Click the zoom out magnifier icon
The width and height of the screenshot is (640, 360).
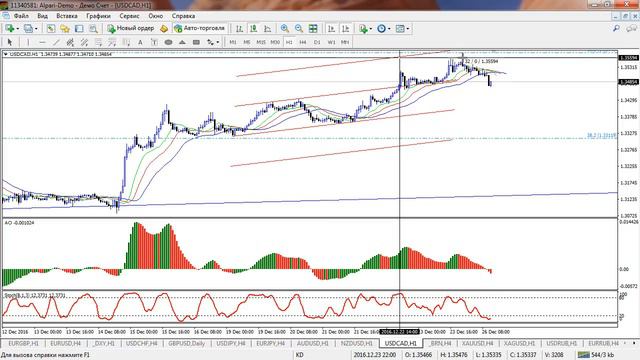[x=299, y=29]
